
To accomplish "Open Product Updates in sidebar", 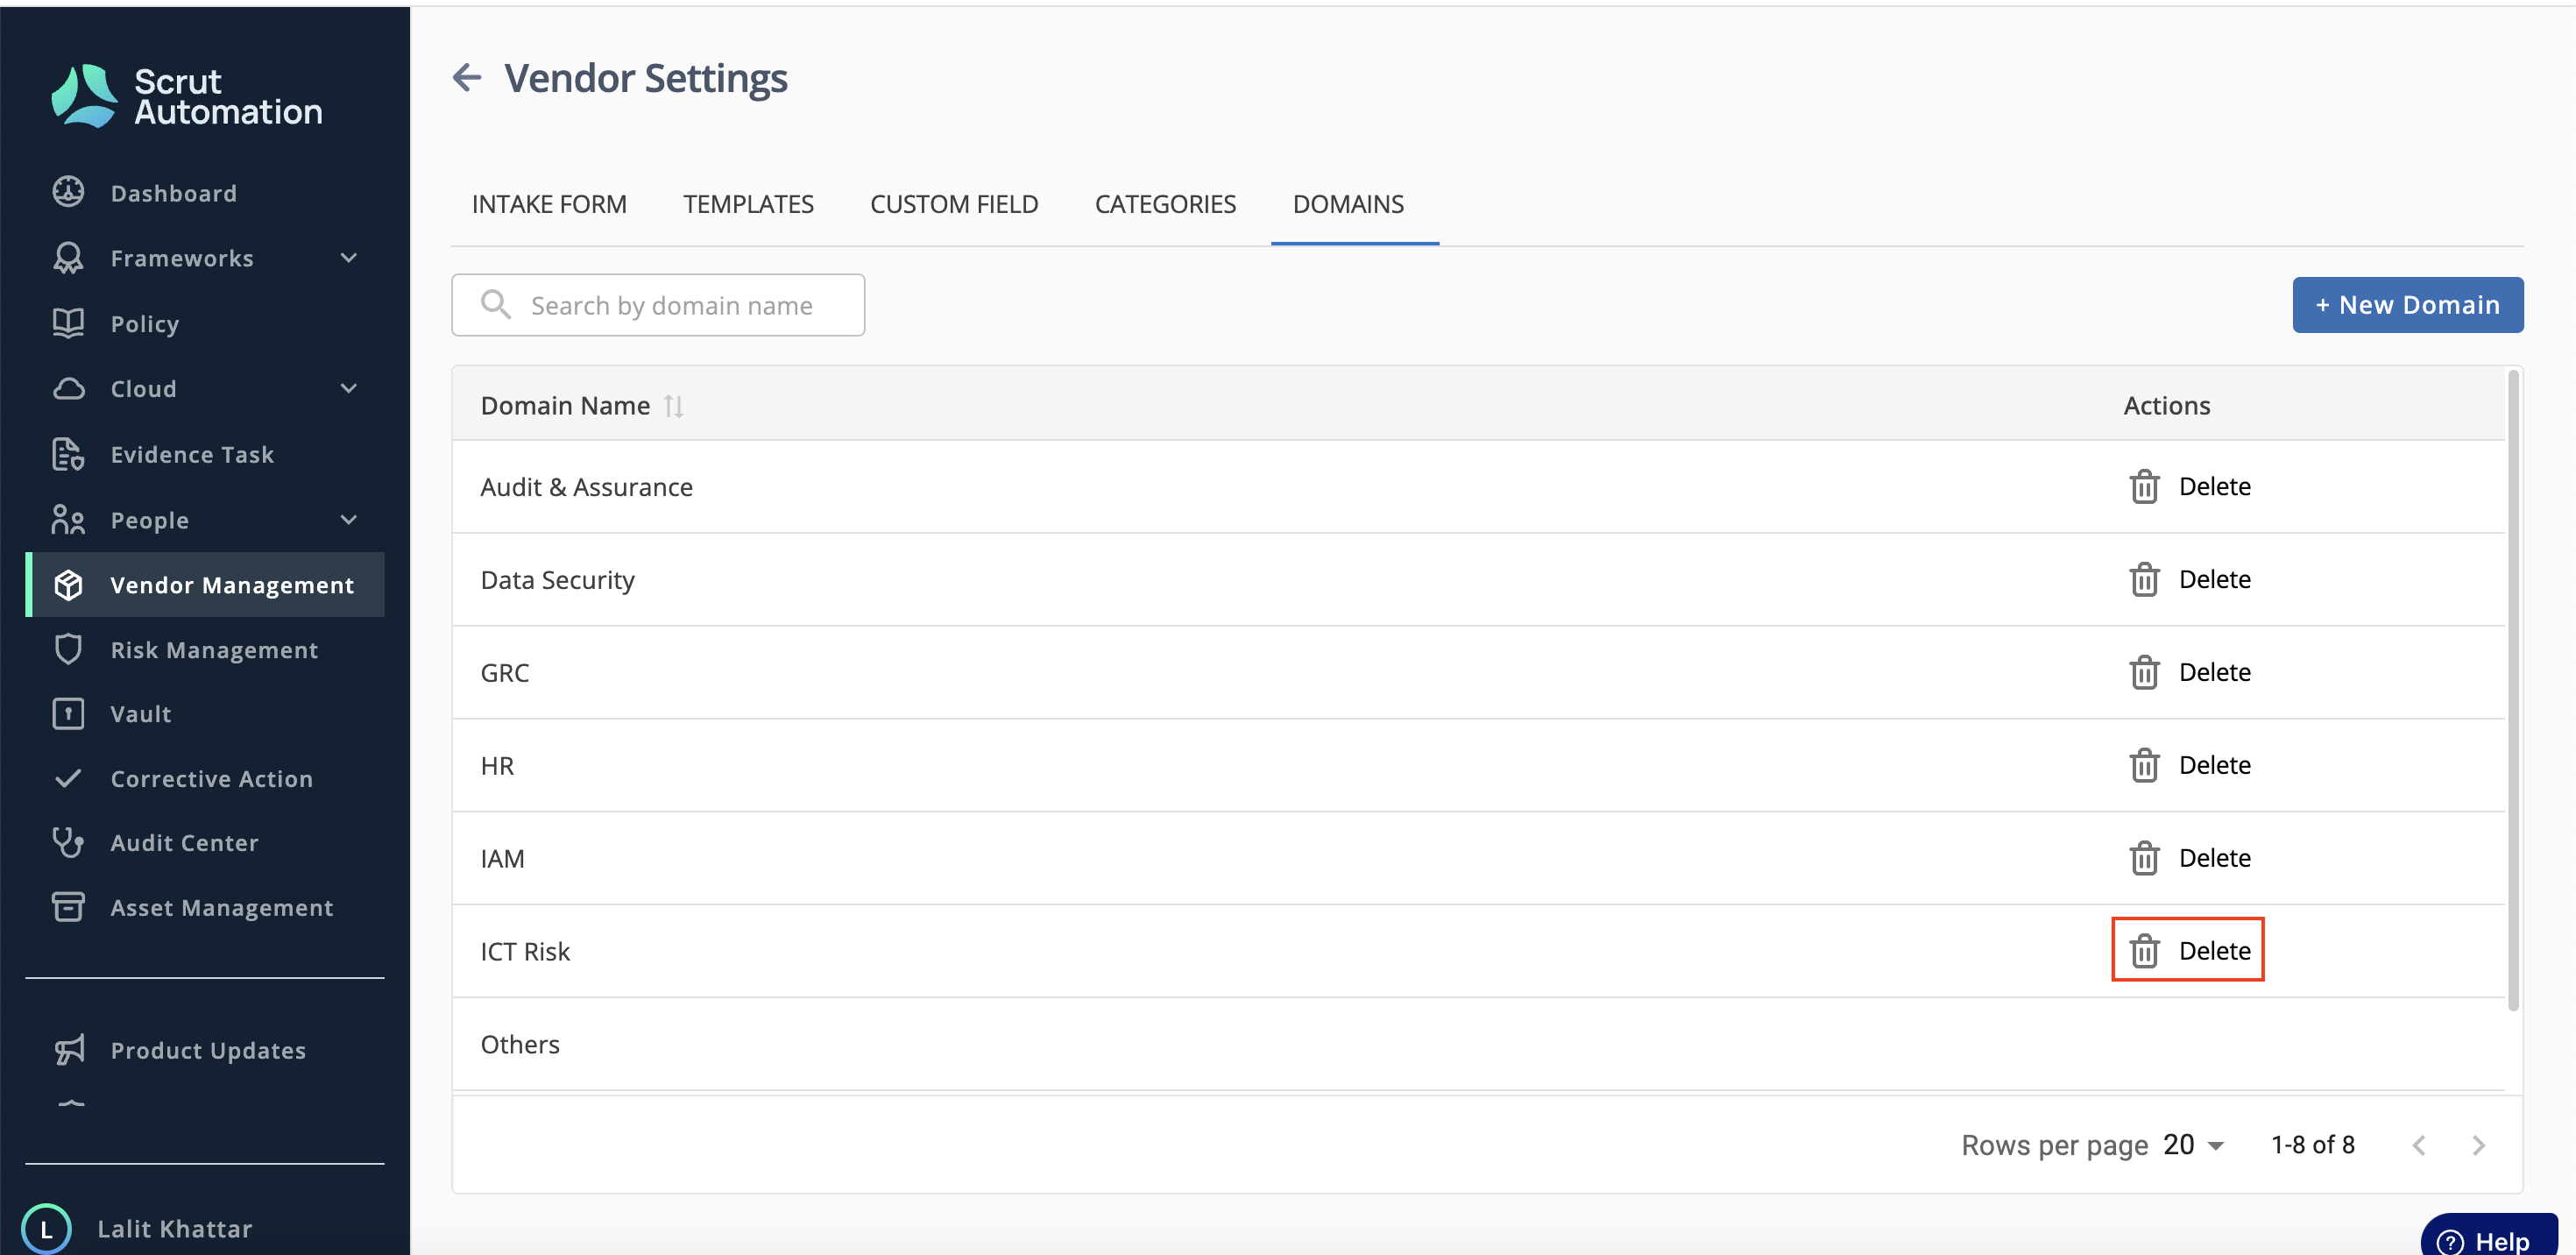I will pos(205,1050).
